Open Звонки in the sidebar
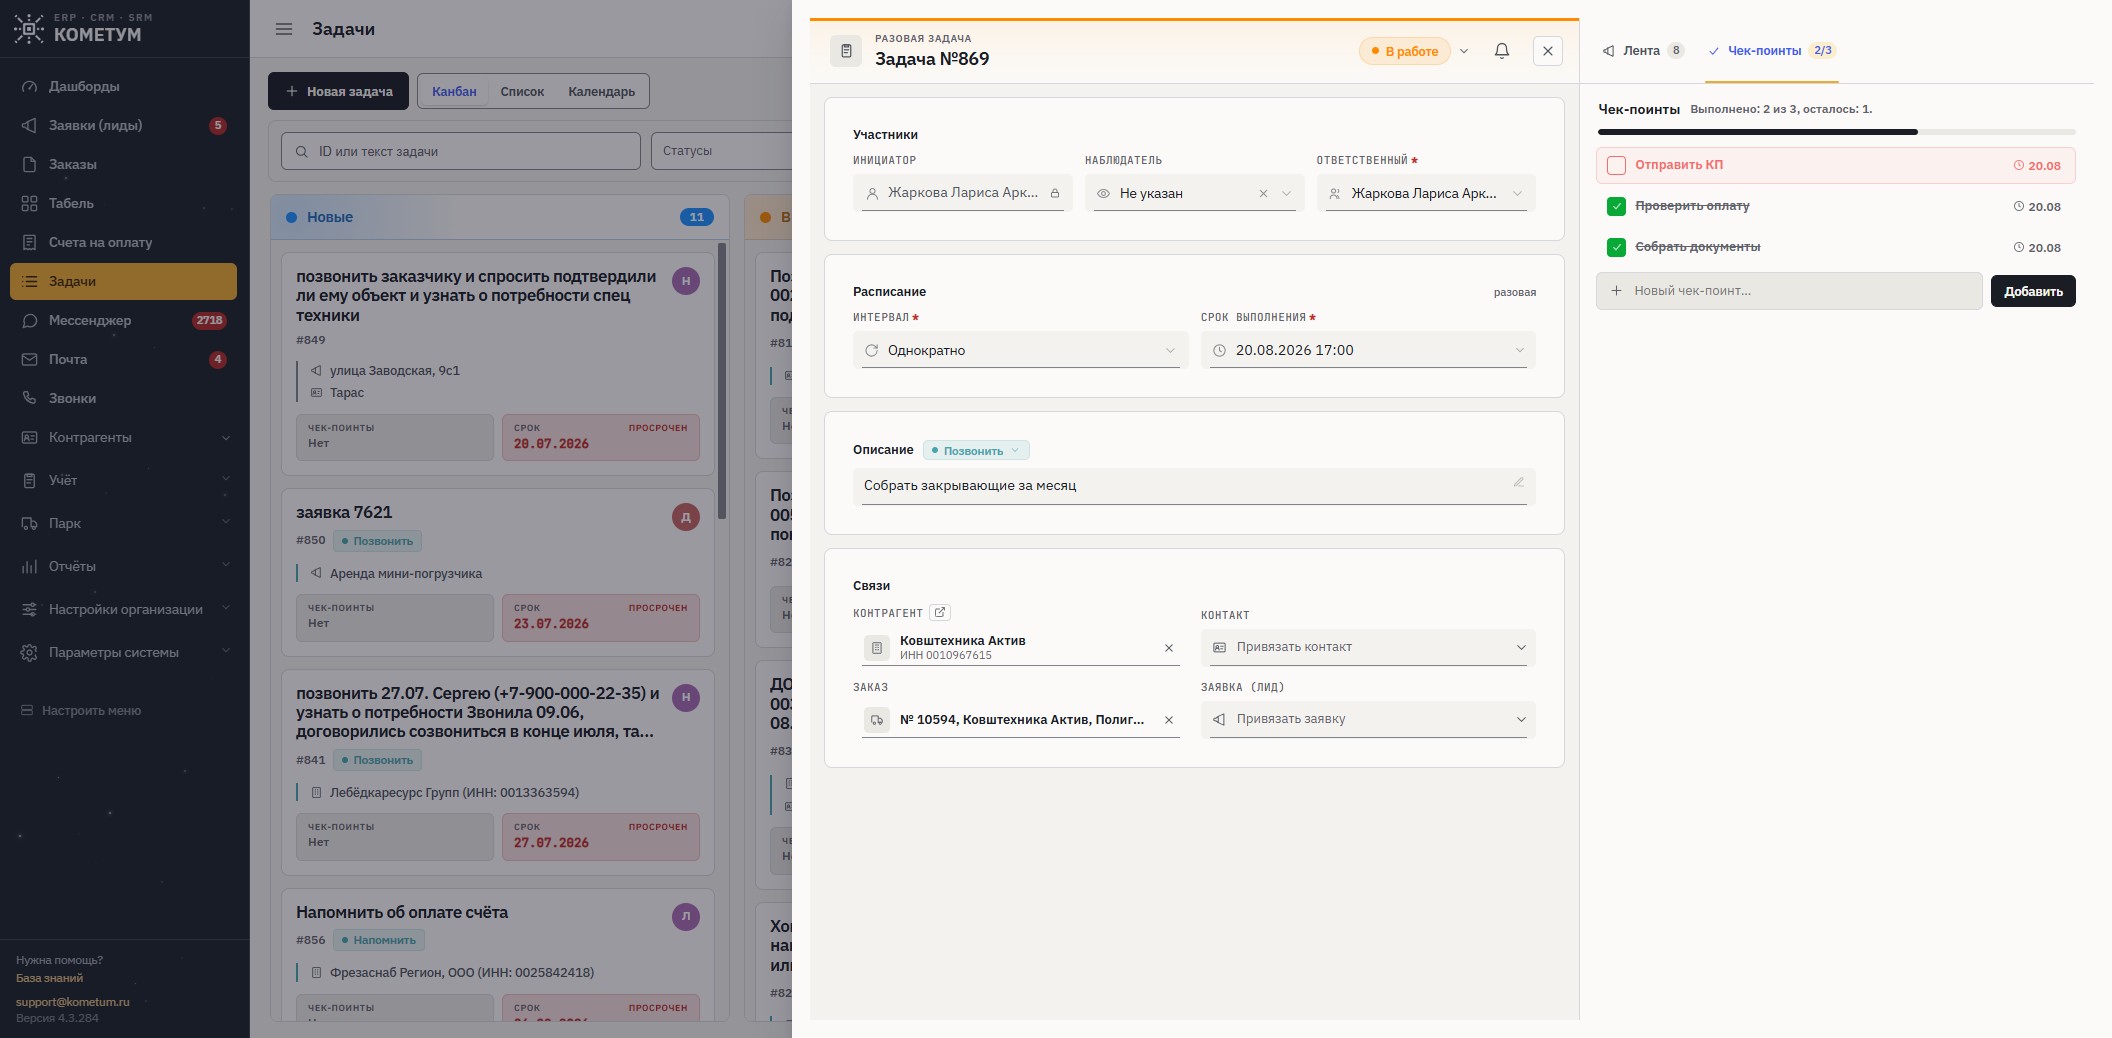The width and height of the screenshot is (2112, 1038). [x=125, y=398]
